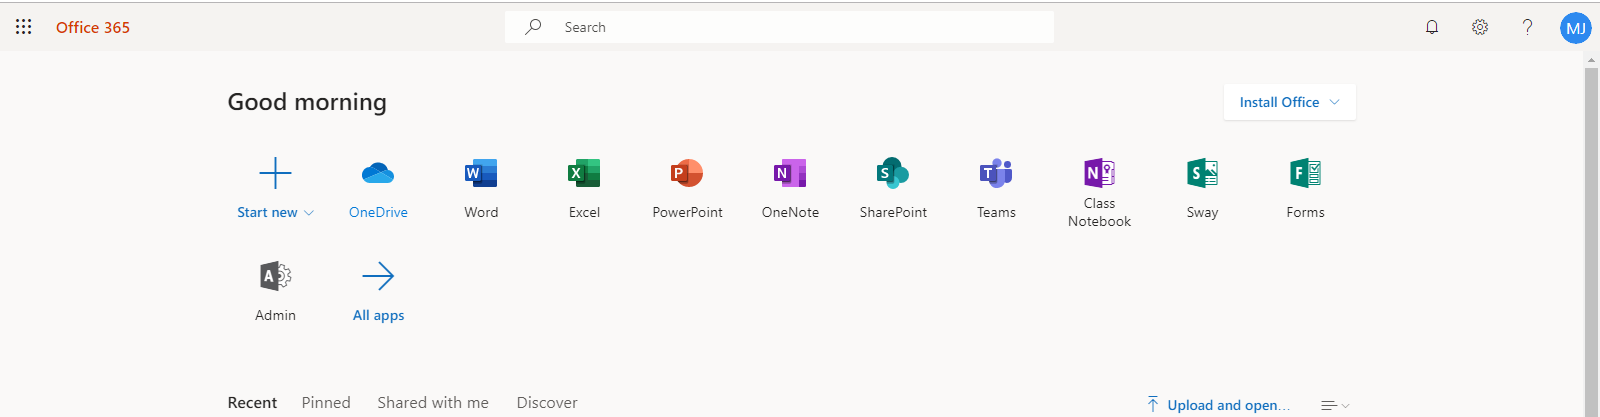The height and width of the screenshot is (417, 1600).
Task: Open the Sway app
Action: click(1202, 187)
